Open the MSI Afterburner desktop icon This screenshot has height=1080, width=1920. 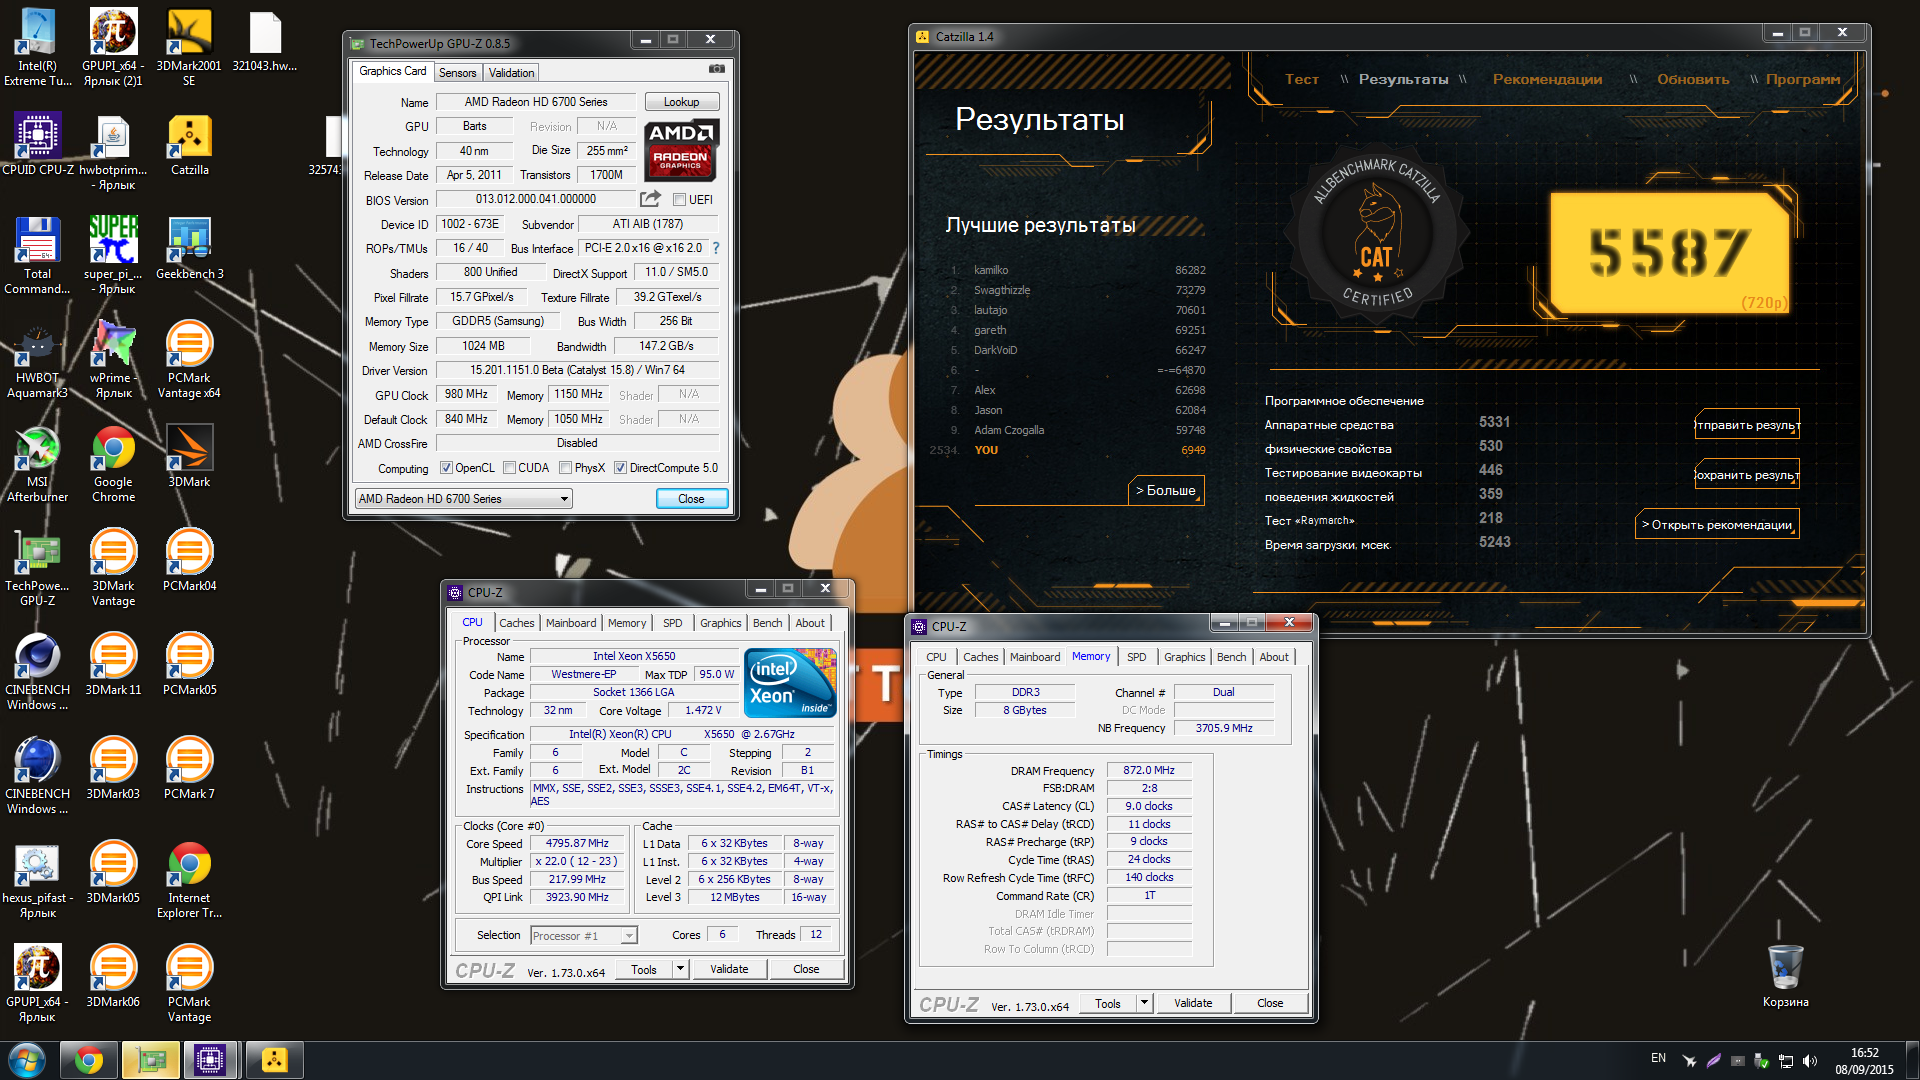click(38, 462)
